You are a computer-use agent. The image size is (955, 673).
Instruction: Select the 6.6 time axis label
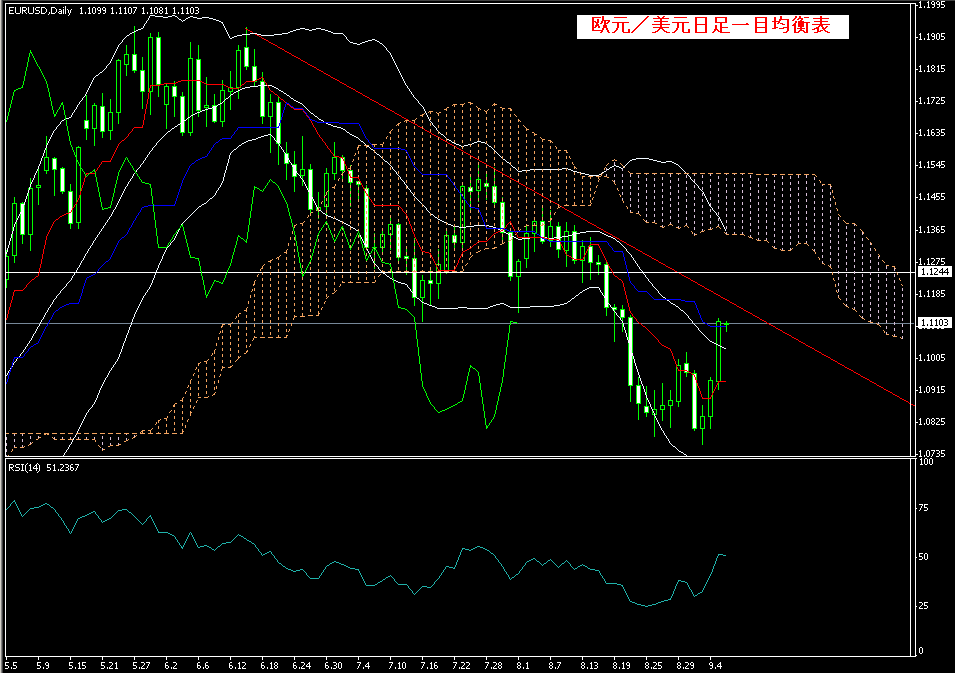[203, 666]
